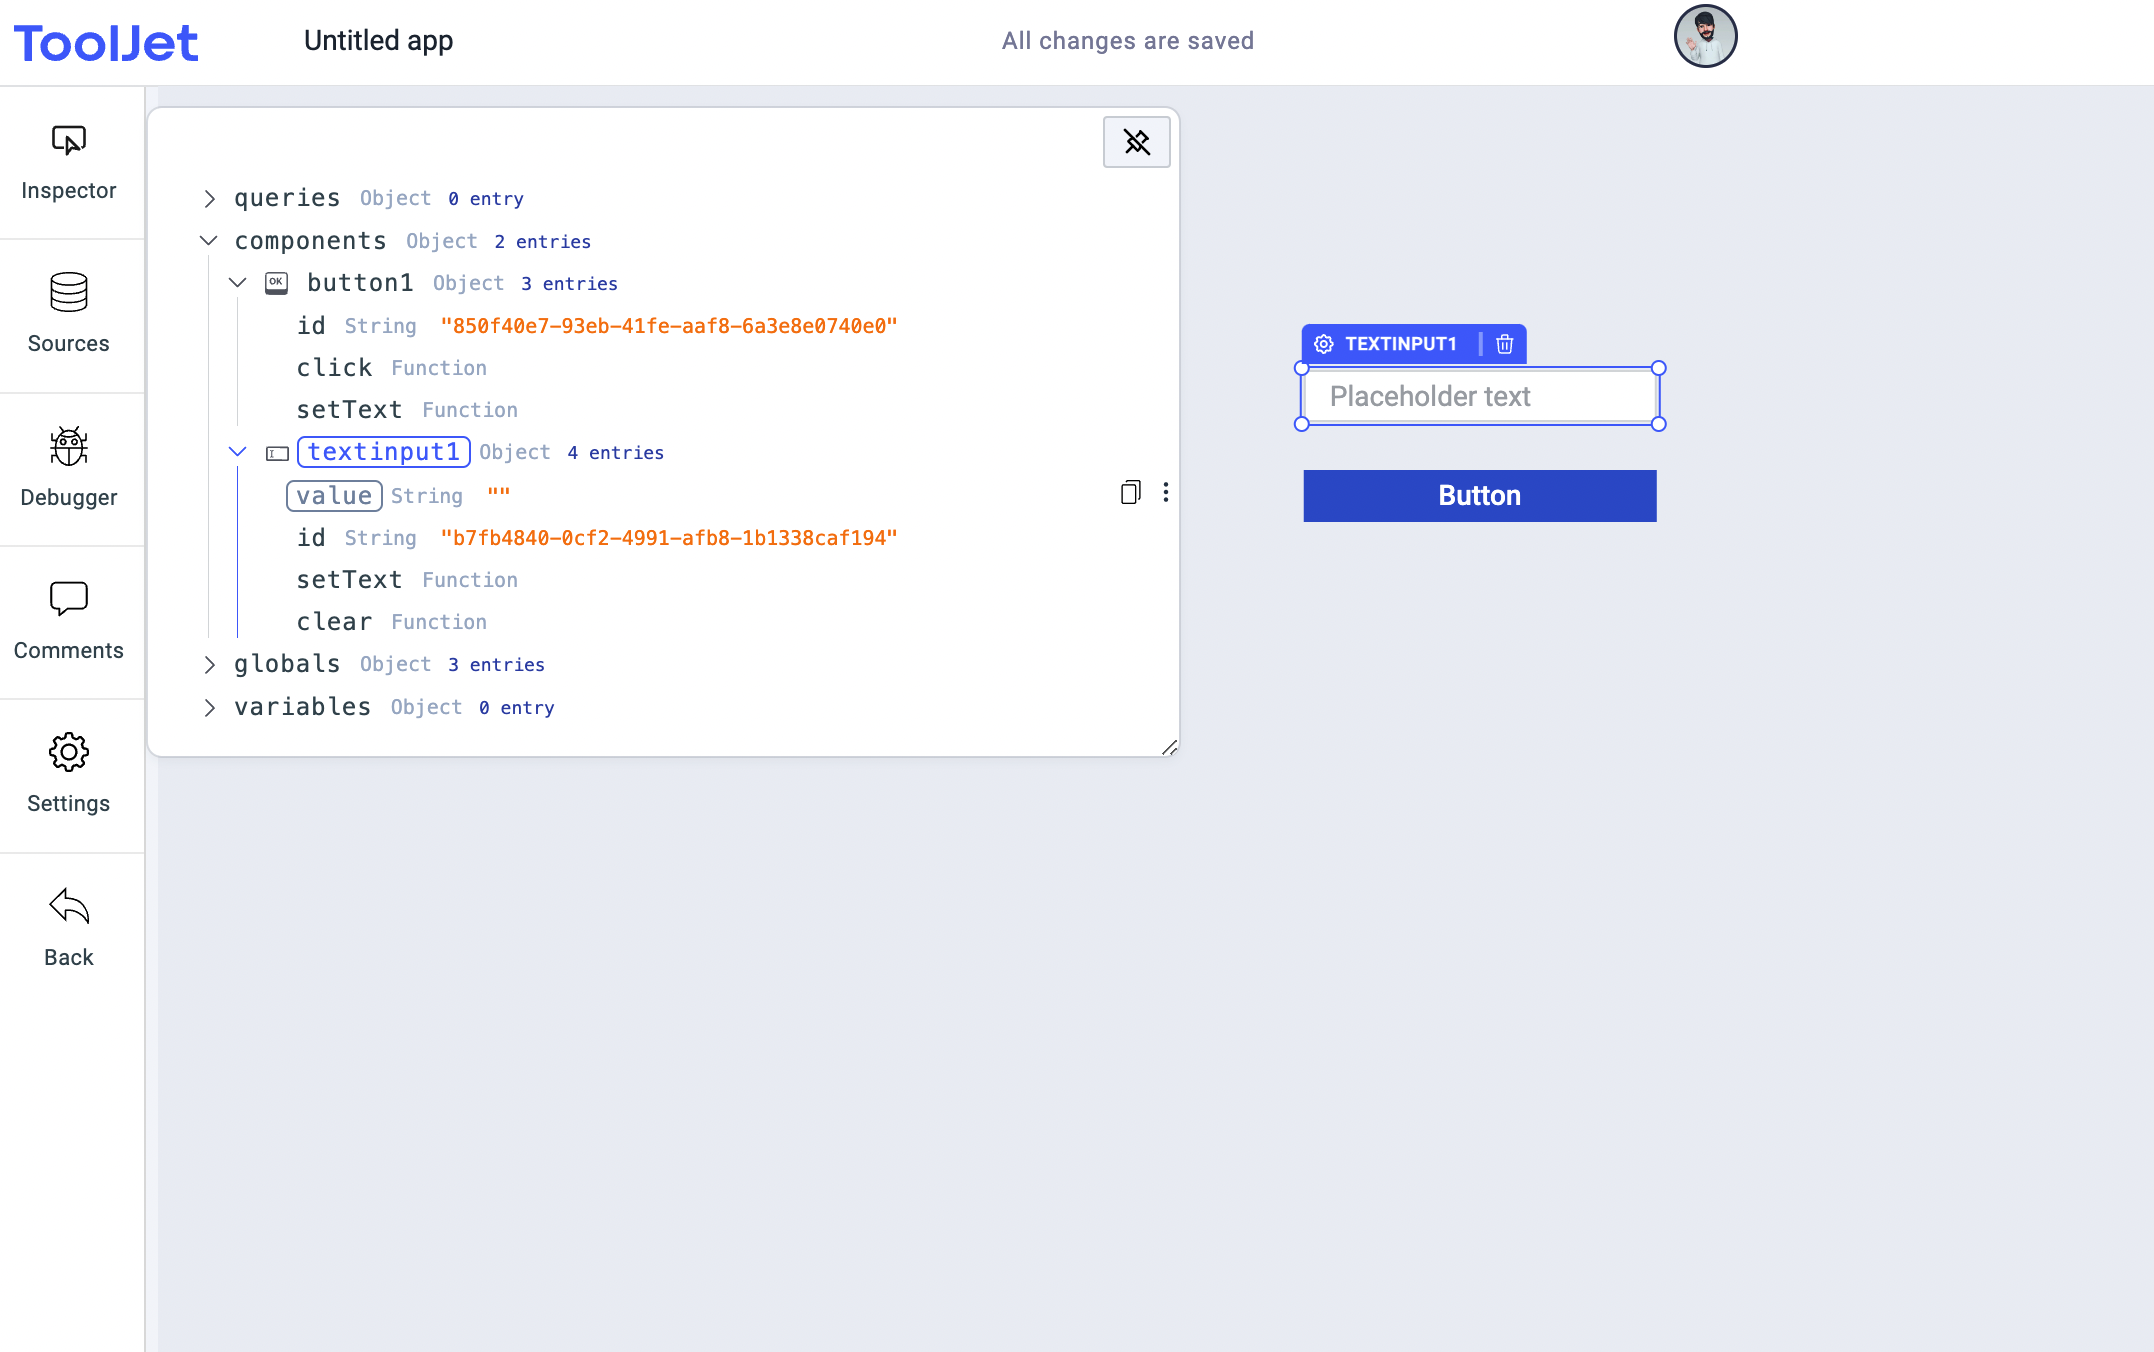2154x1352 pixels.
Task: Click the Back navigation icon
Action: pyautogui.click(x=69, y=908)
